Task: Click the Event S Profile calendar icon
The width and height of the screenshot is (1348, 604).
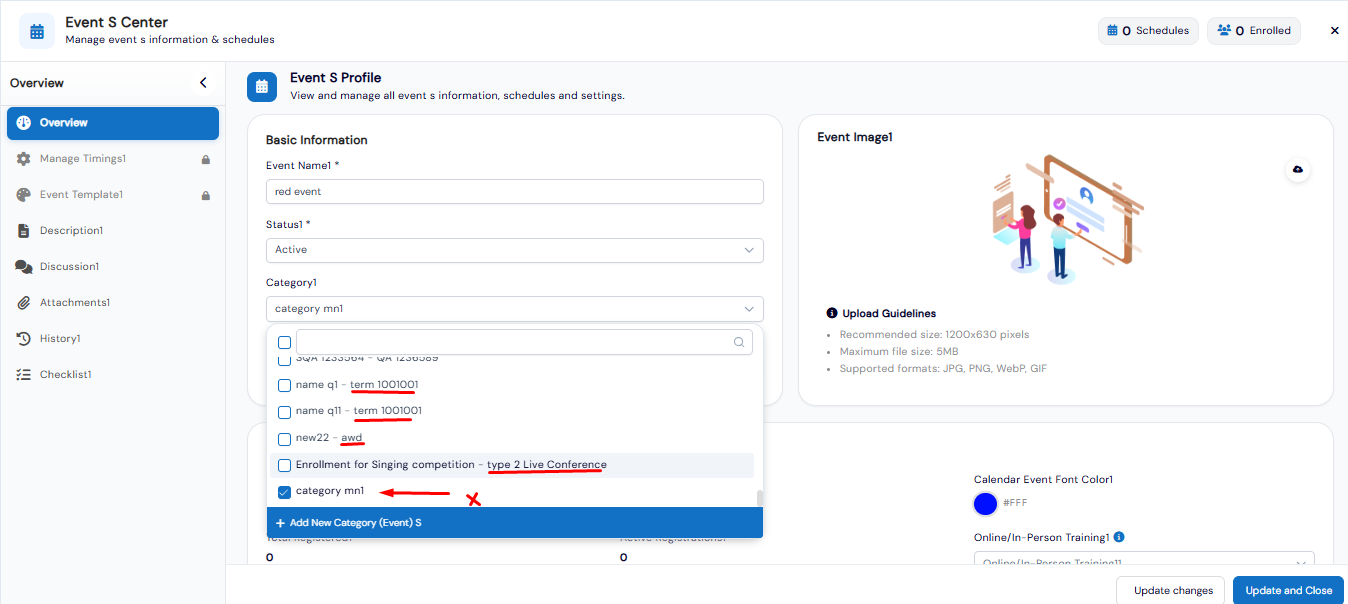Action: point(262,87)
